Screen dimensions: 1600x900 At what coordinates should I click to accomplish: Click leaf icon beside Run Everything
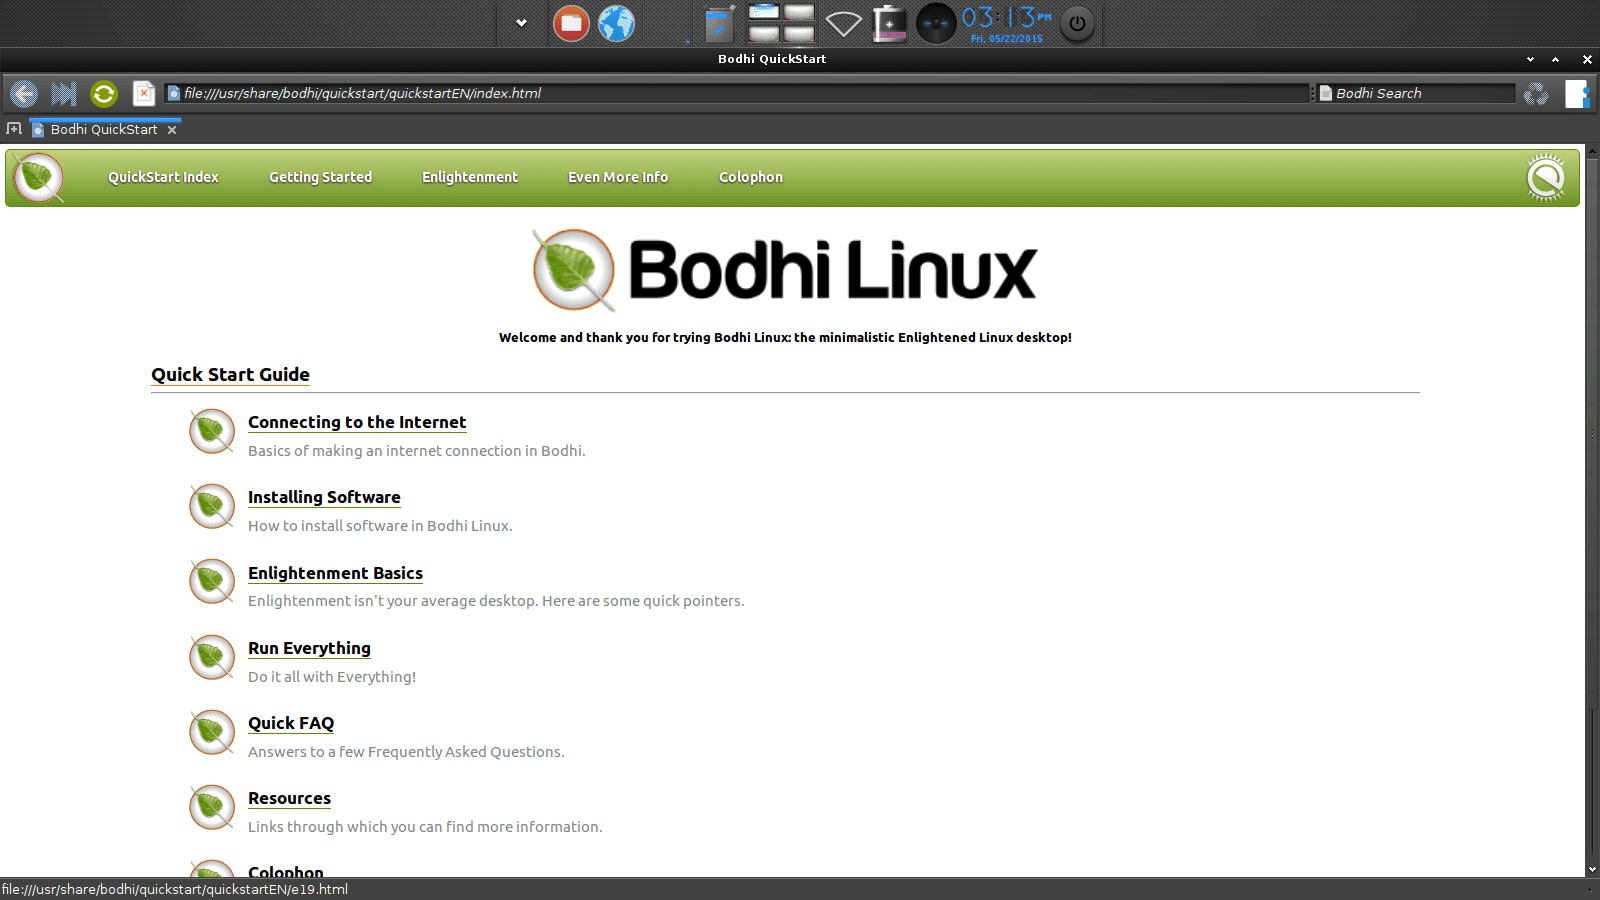point(212,658)
